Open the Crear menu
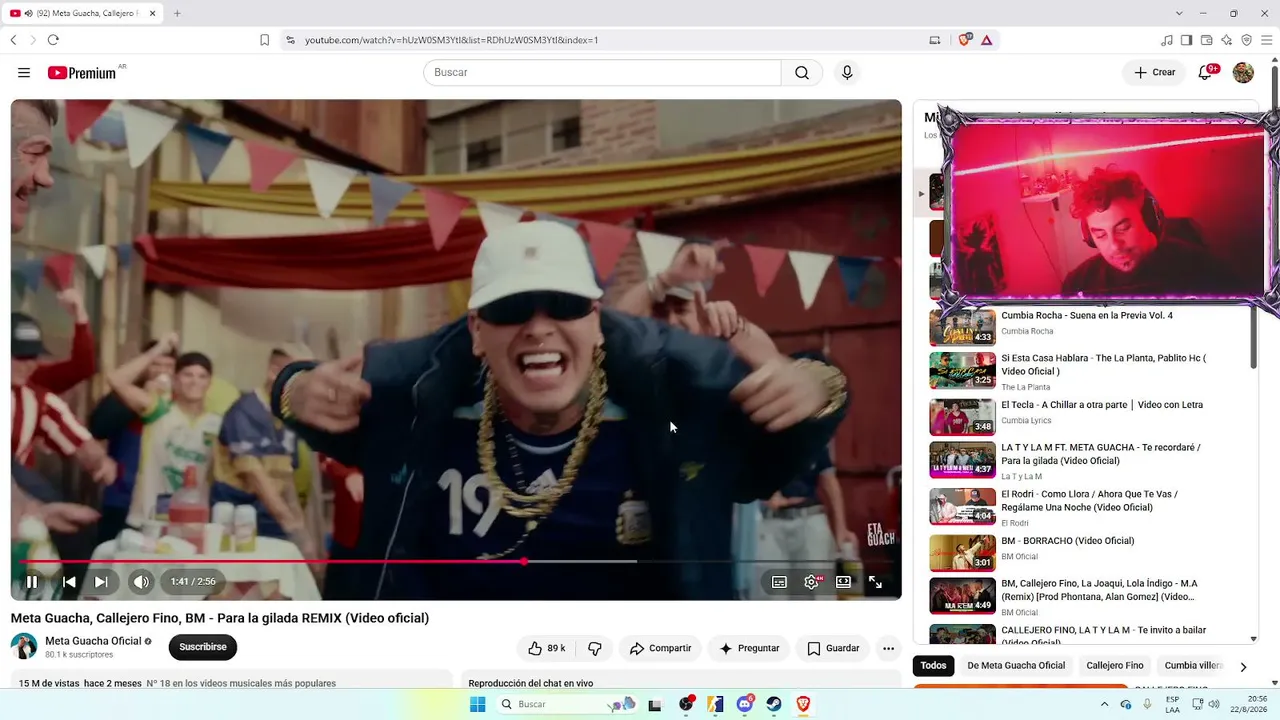The height and width of the screenshot is (720, 1280). [1154, 73]
